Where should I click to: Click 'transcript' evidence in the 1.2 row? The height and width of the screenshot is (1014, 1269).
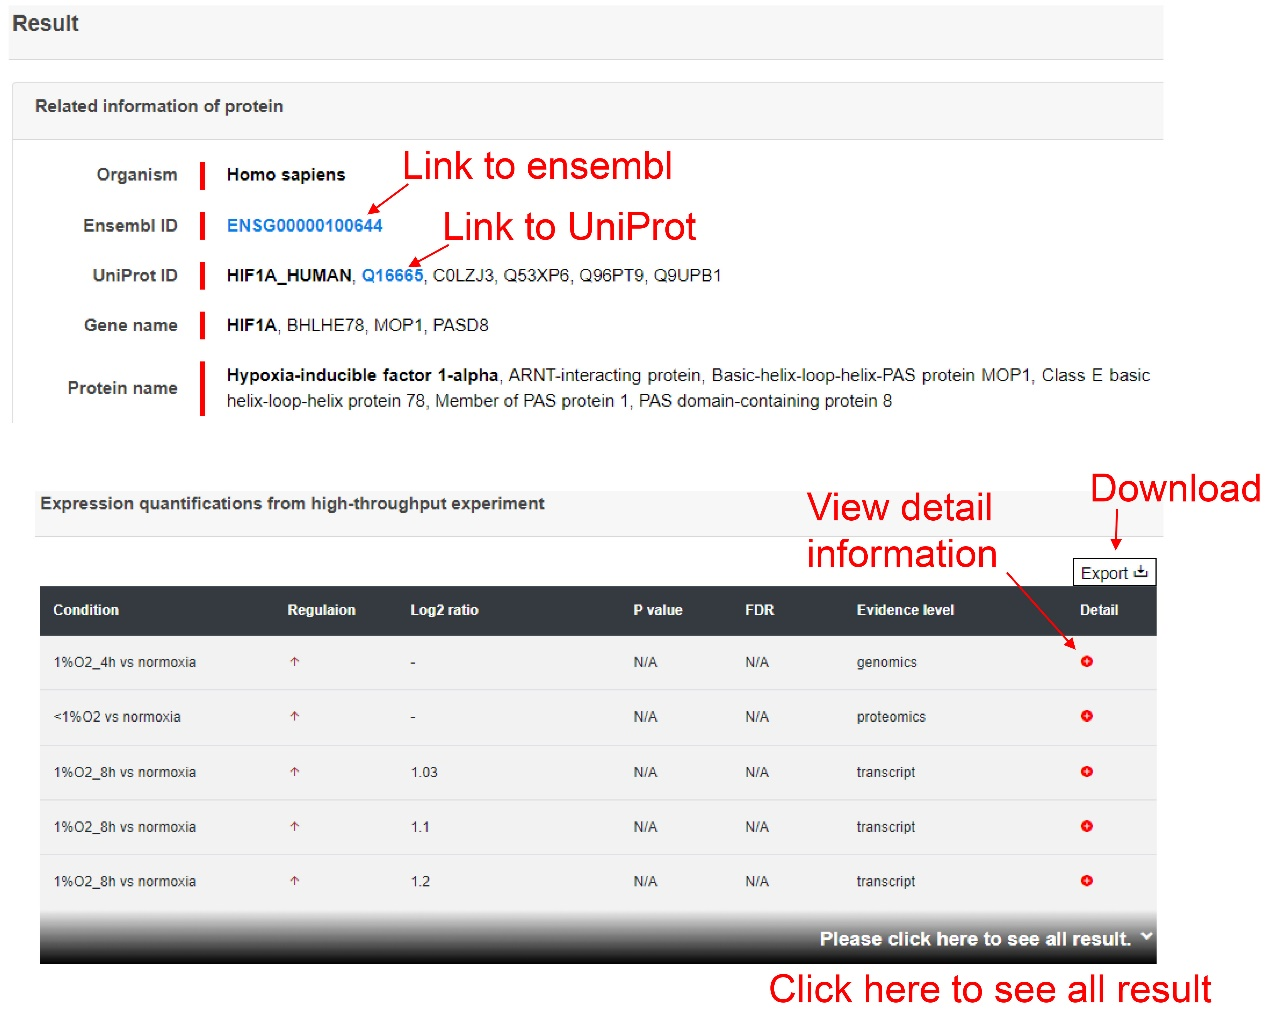click(885, 881)
